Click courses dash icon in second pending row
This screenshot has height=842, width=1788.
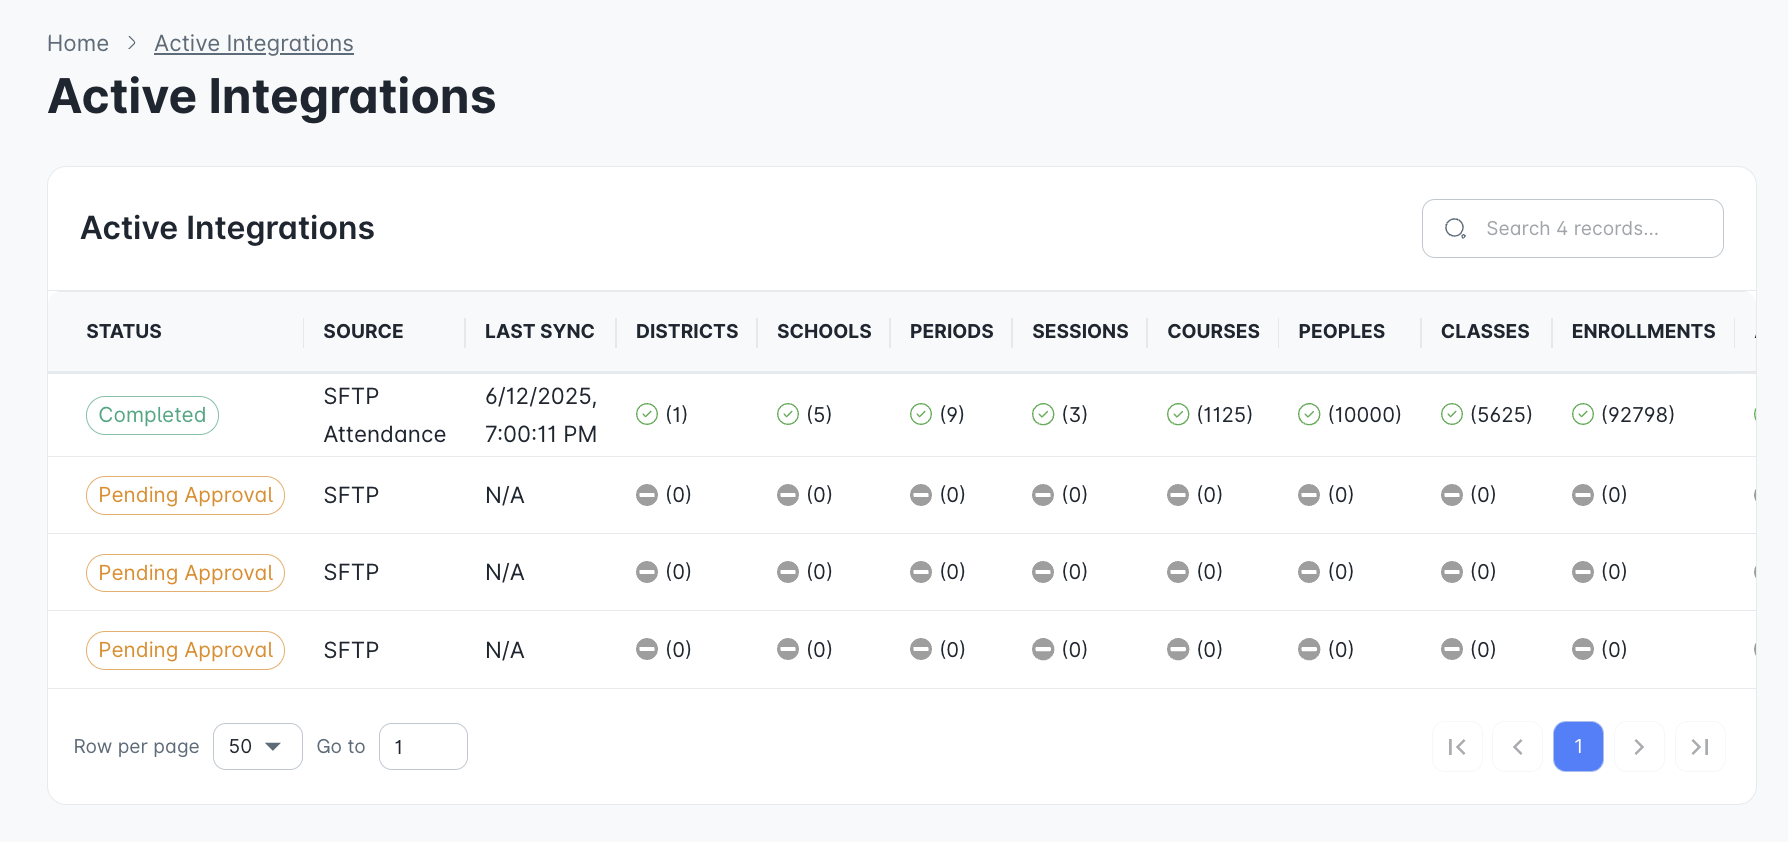[1178, 572]
